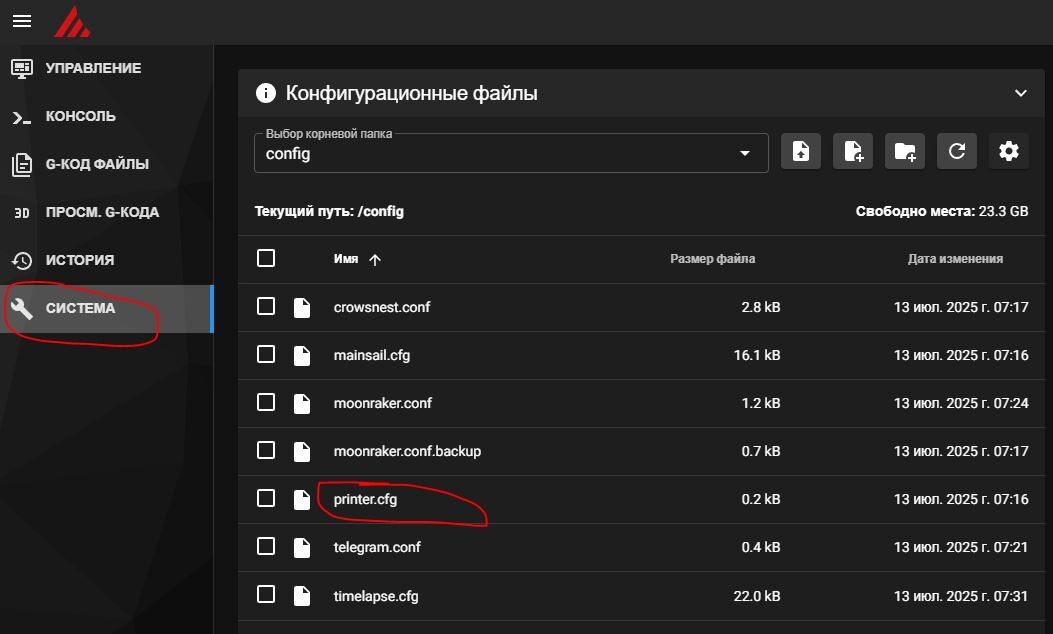
Task: Go to the Консоль menu item
Action: click(80, 116)
